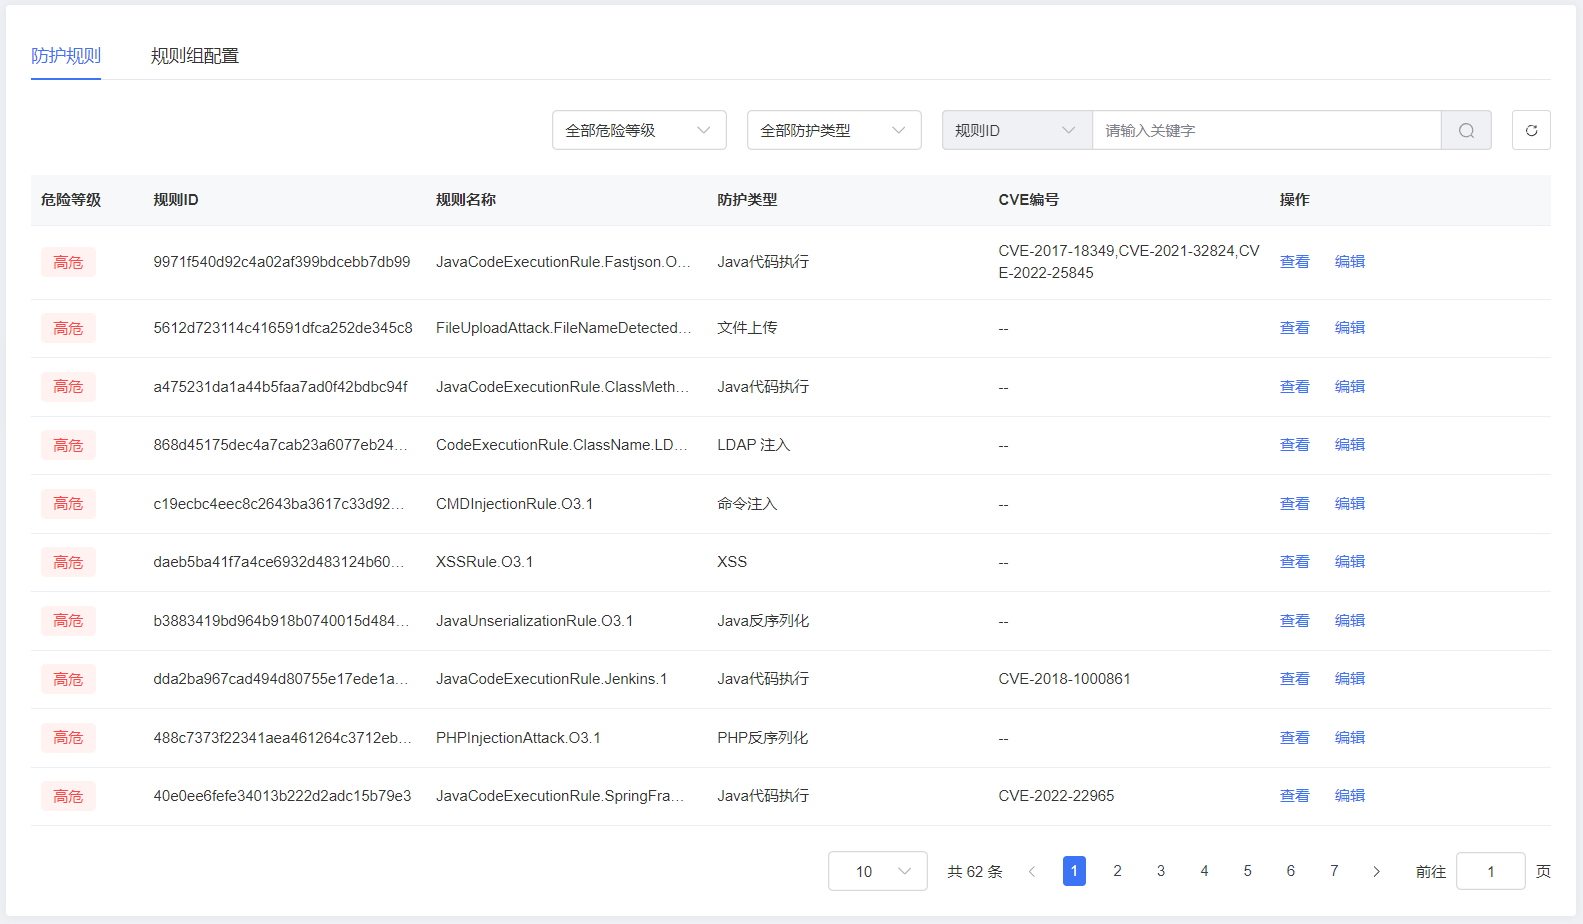Click 查看 for FileUploadAttack rule row
This screenshot has width=1583, height=924.
click(x=1295, y=328)
